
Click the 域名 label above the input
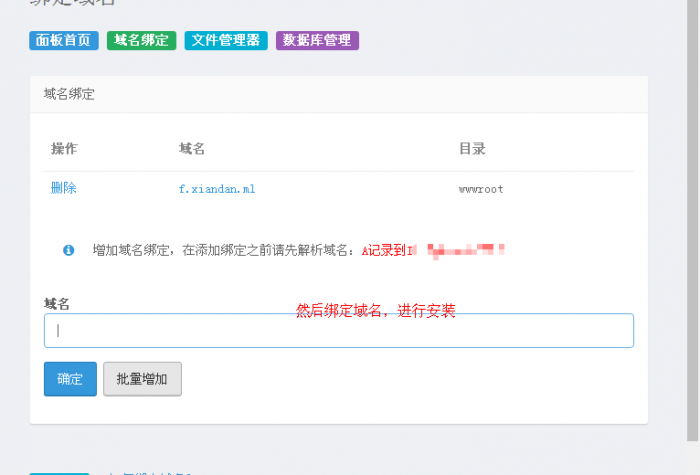(57, 303)
